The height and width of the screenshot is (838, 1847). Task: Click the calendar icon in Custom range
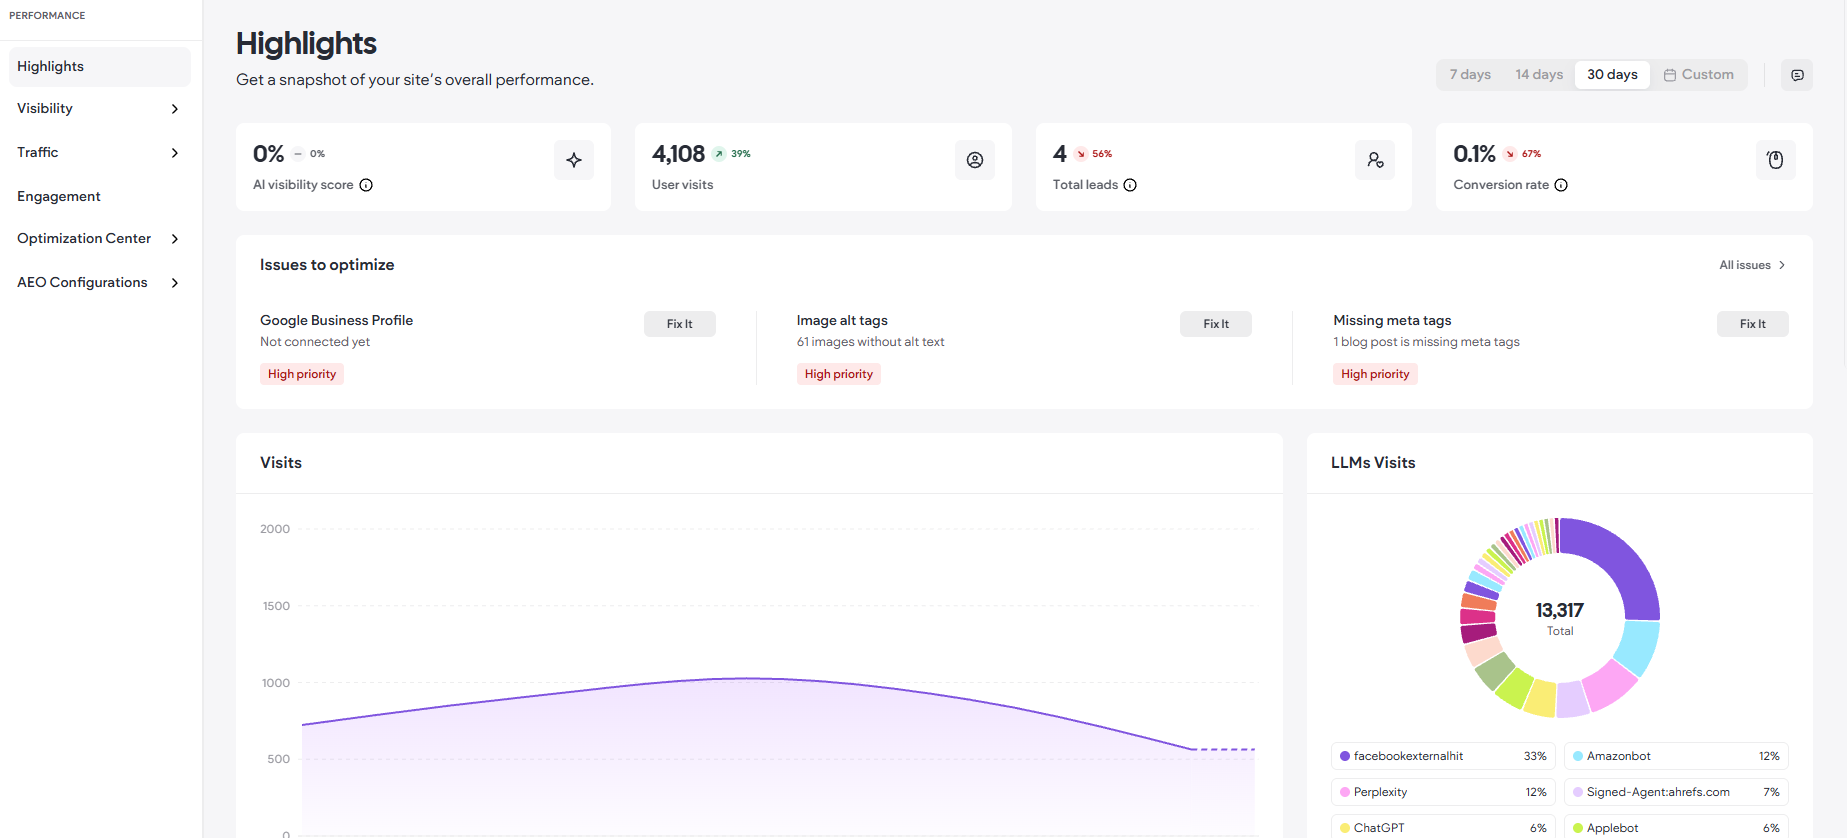[x=1670, y=75]
